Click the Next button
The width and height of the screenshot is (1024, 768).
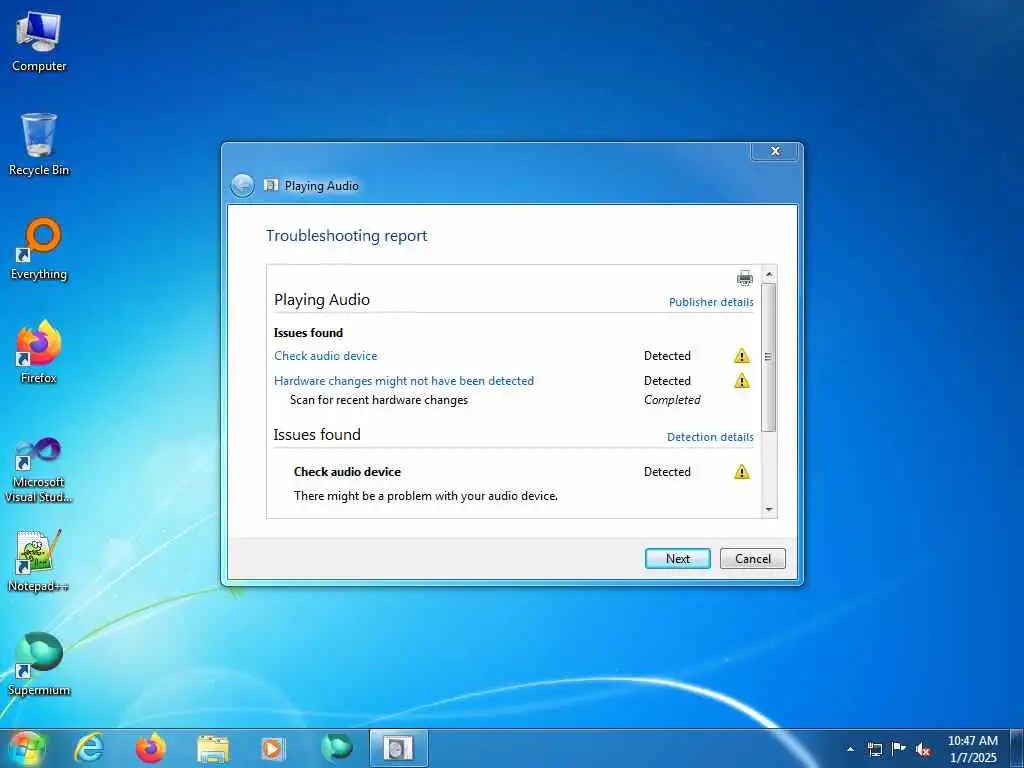click(x=678, y=559)
